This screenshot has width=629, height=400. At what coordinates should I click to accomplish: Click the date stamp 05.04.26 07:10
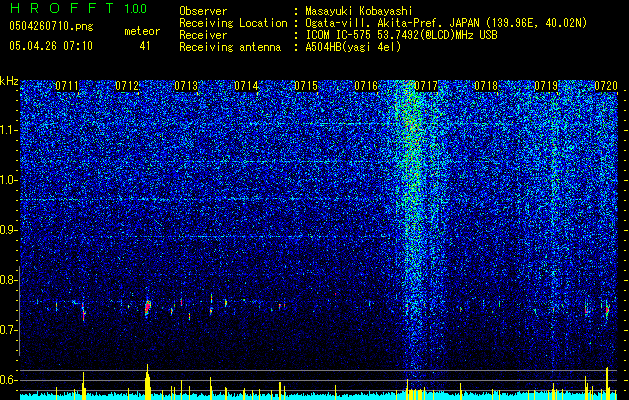coord(51,46)
